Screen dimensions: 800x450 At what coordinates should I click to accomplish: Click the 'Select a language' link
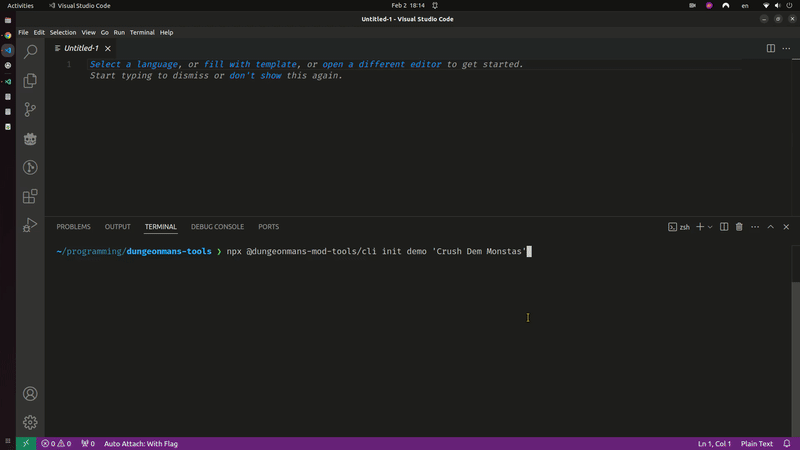tap(134, 64)
